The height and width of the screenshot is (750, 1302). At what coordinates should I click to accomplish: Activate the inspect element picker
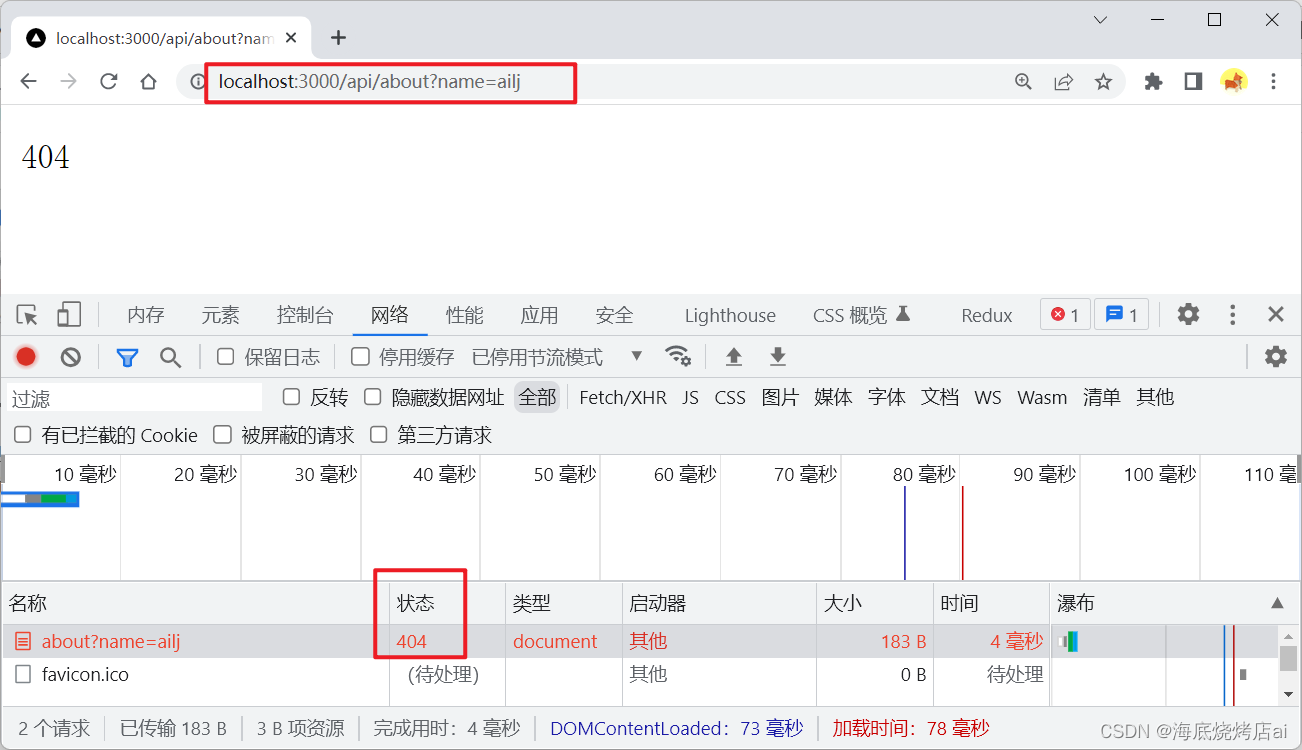[27, 315]
